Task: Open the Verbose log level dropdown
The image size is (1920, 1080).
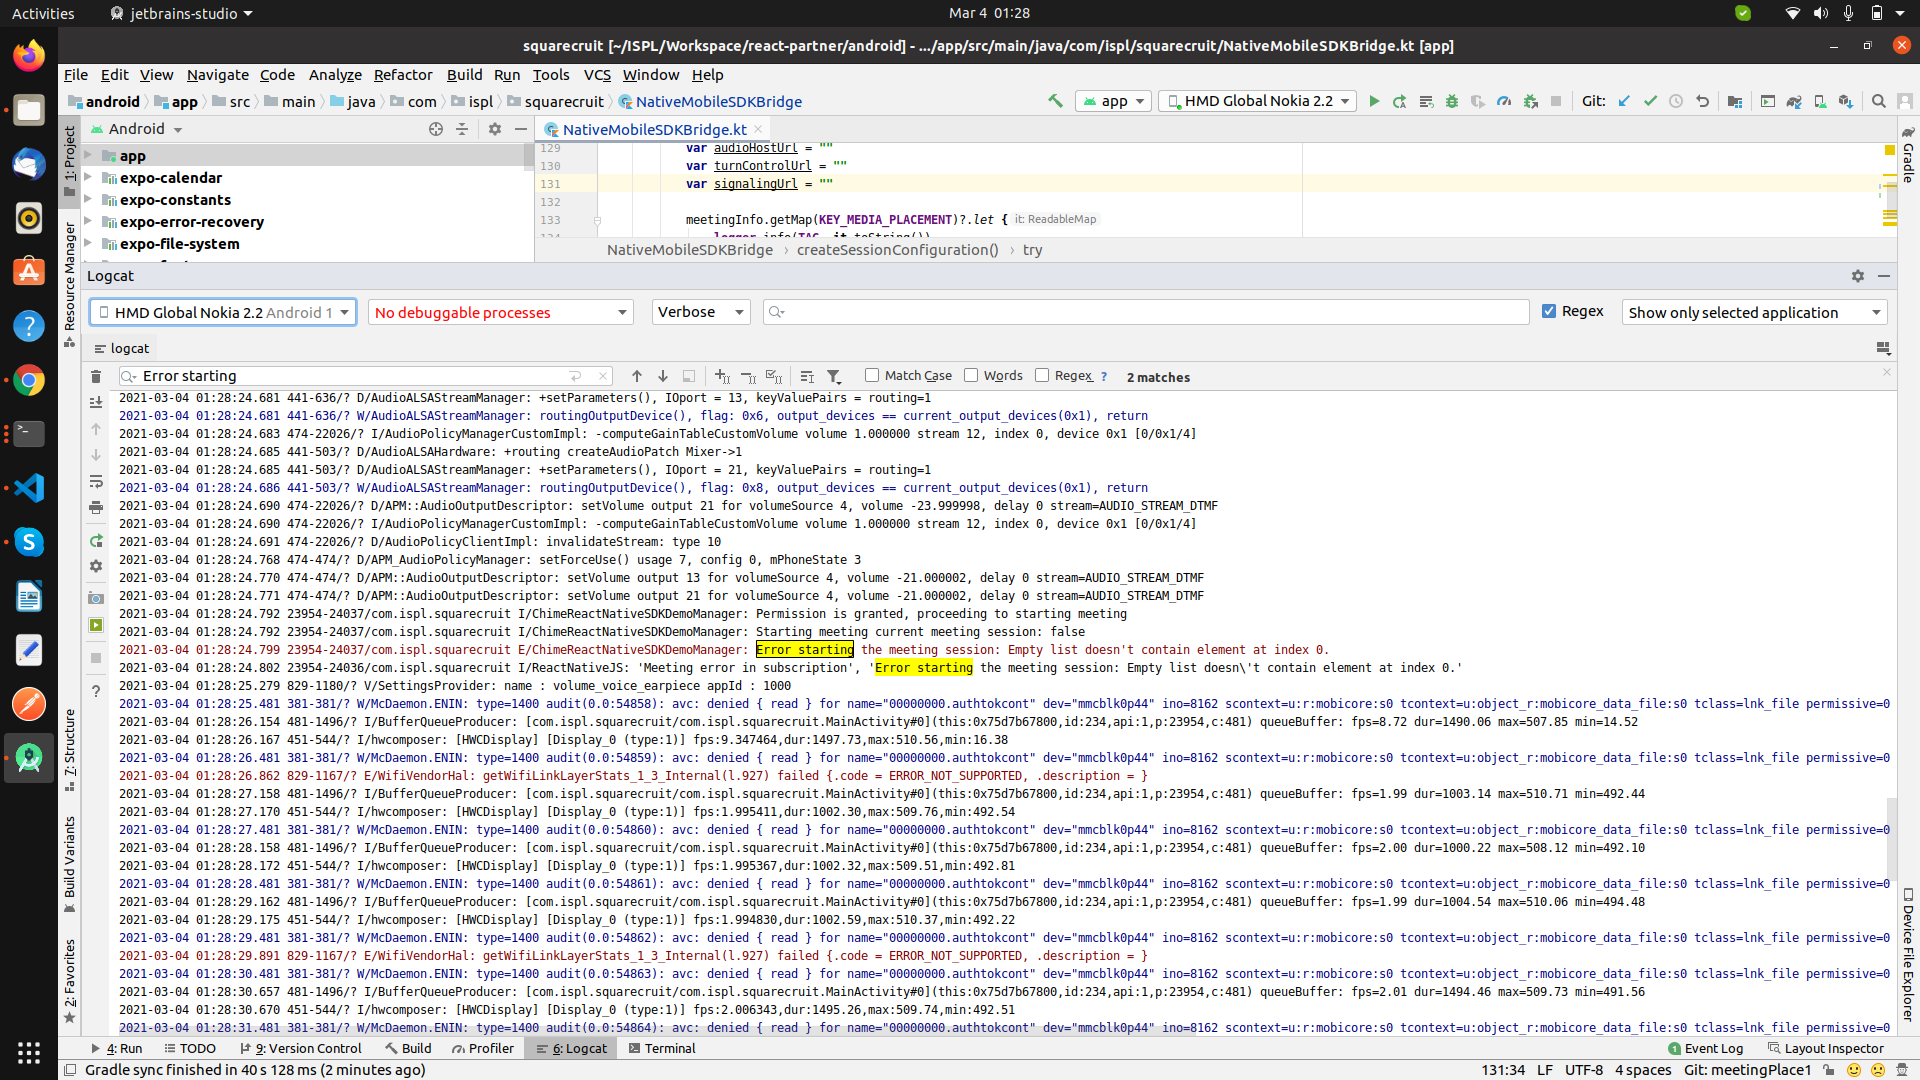Action: tap(701, 312)
